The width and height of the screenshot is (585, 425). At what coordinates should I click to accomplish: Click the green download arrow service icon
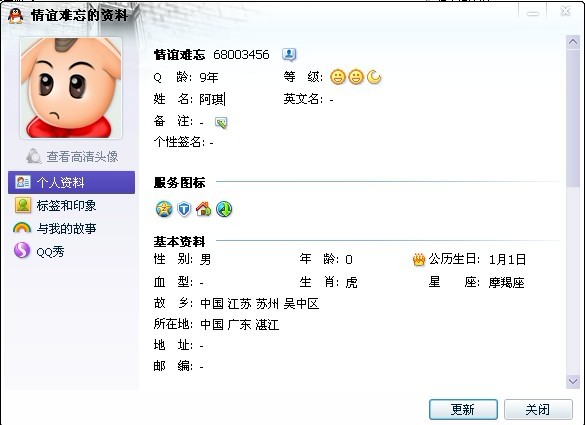(224, 209)
